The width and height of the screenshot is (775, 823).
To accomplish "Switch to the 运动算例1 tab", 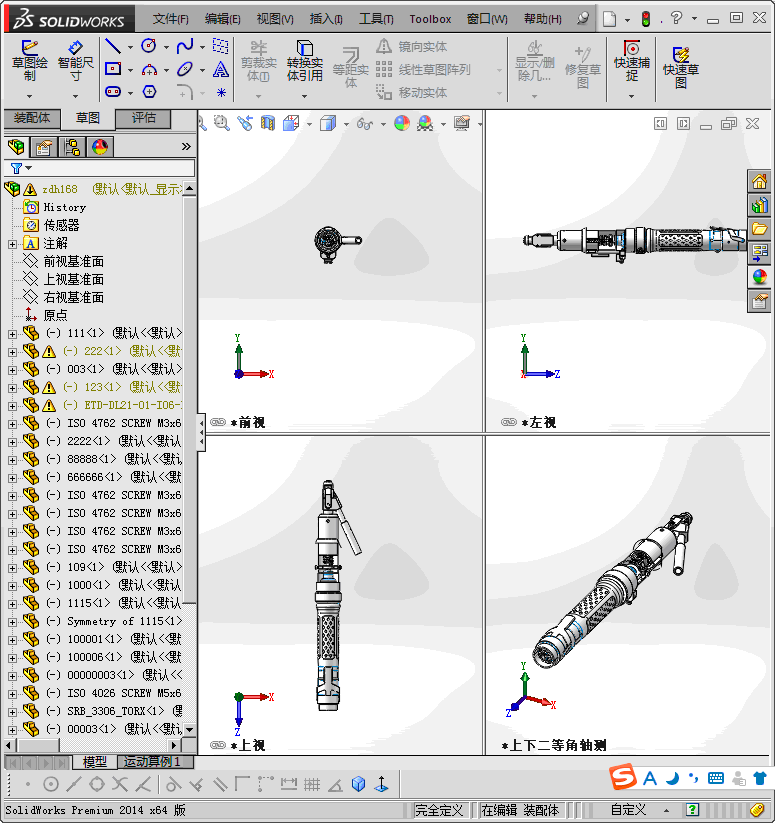I will click(x=155, y=762).
